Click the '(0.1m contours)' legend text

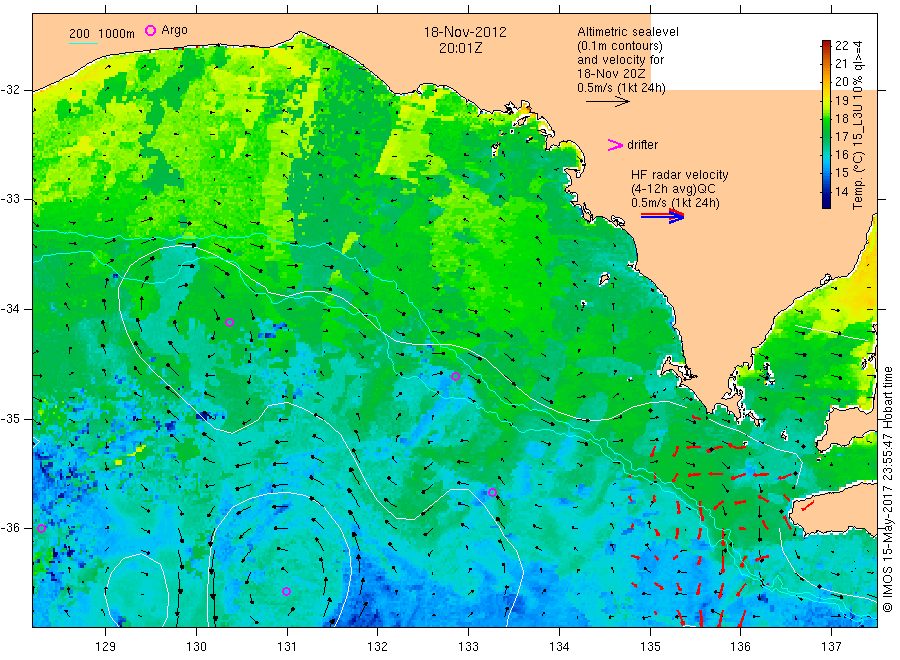(620, 46)
